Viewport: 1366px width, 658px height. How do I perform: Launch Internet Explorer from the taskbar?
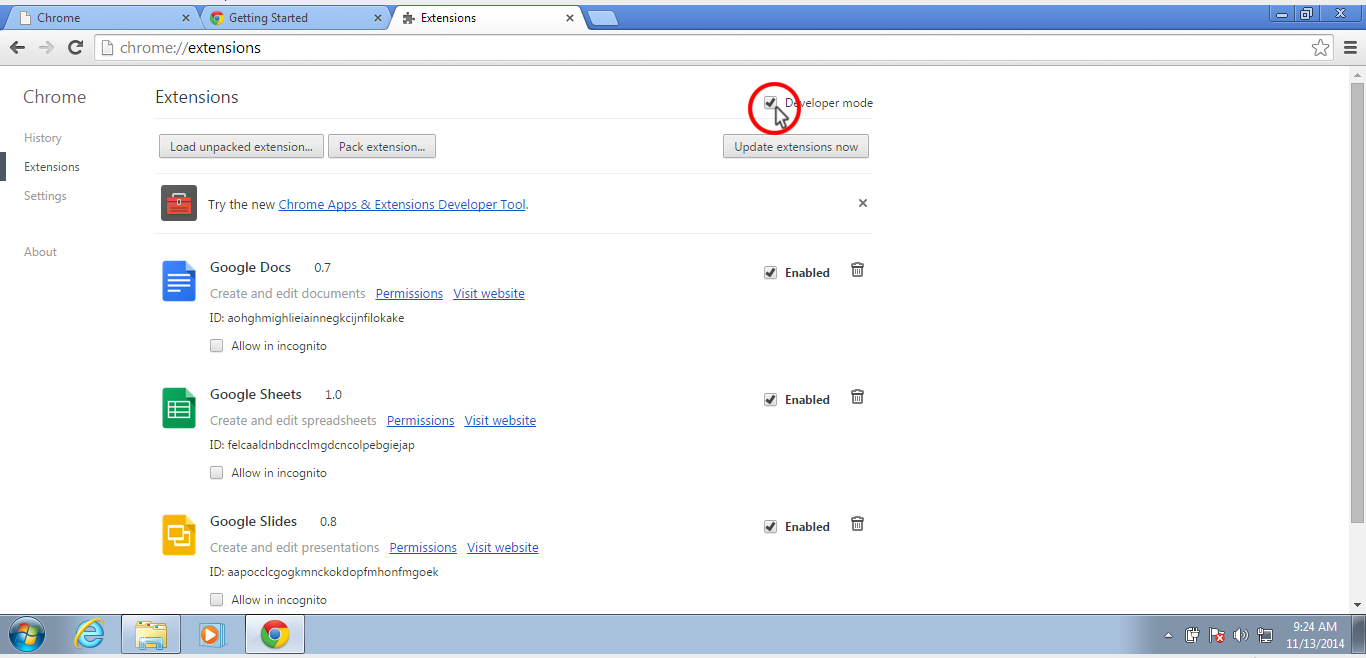point(91,634)
